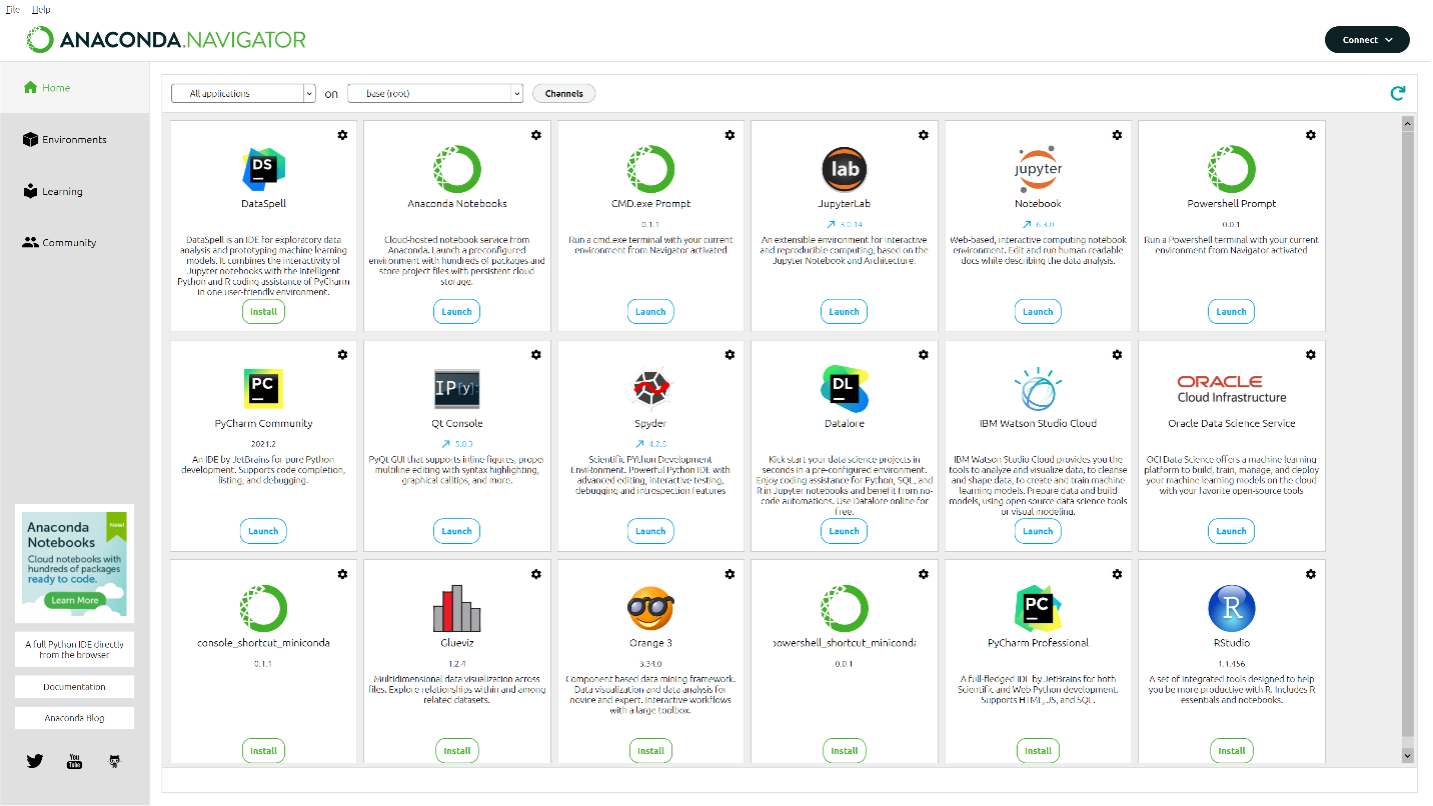Open settings gear on CMD.exe Prompt card
Screen dimensions: 1433x806
730,135
